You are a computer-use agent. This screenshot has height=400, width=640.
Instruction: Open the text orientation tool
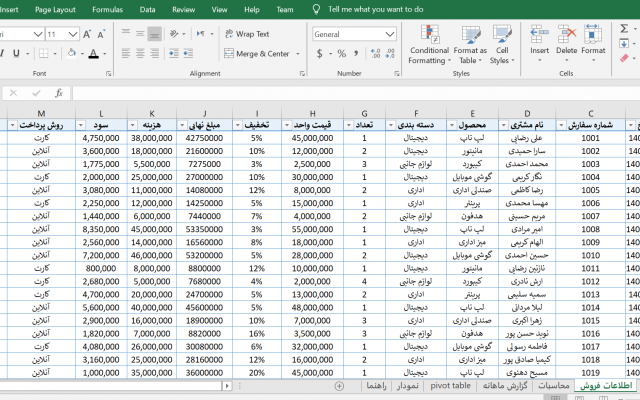pyautogui.click(x=174, y=33)
